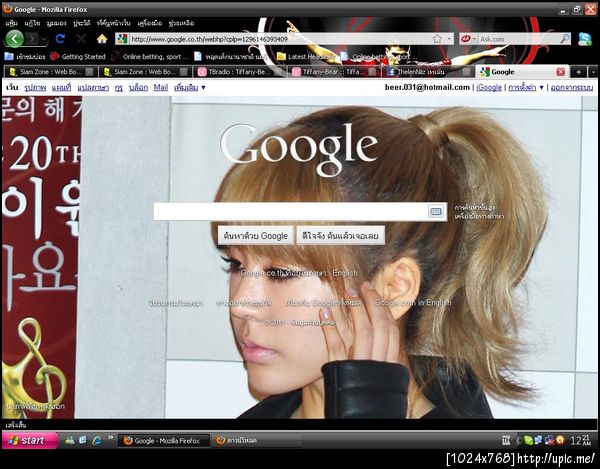Screen dimensions: 600x469
Task: Launch Internet Explorer from quick launch
Action: click(x=97, y=440)
